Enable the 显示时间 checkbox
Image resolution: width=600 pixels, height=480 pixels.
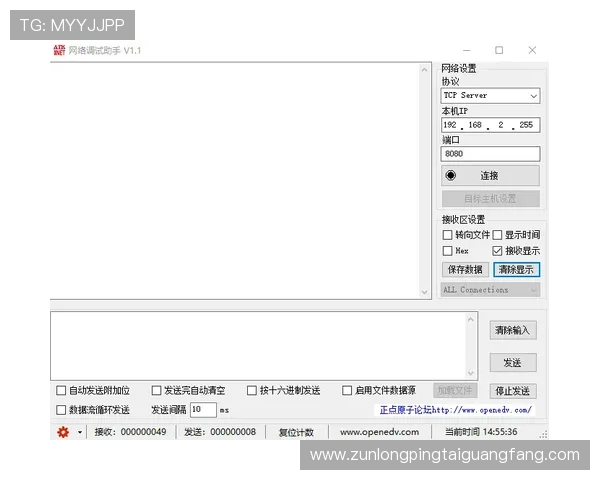pos(497,234)
